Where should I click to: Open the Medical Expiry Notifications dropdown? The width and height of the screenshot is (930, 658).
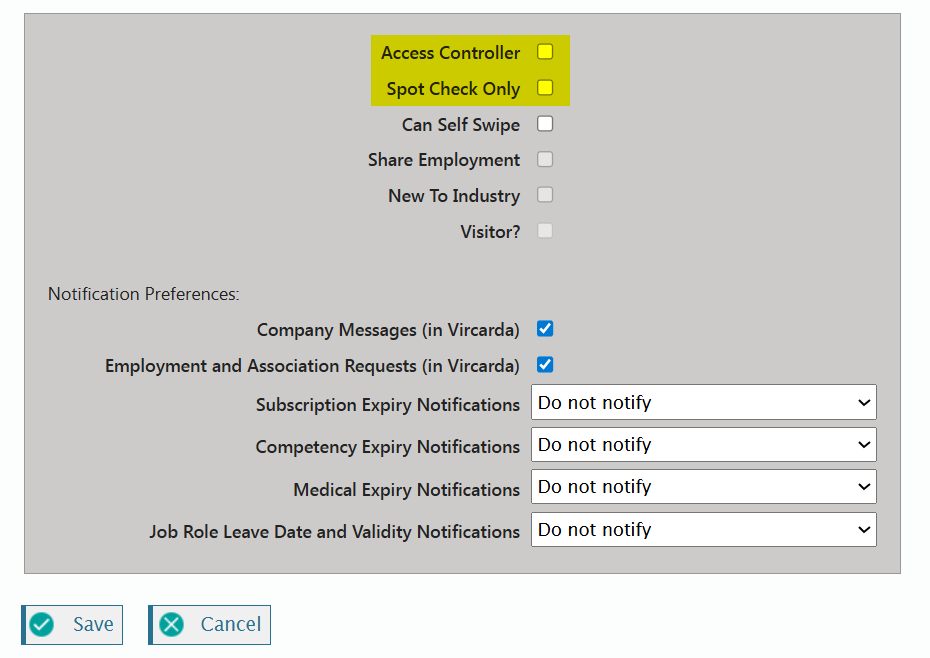click(703, 487)
